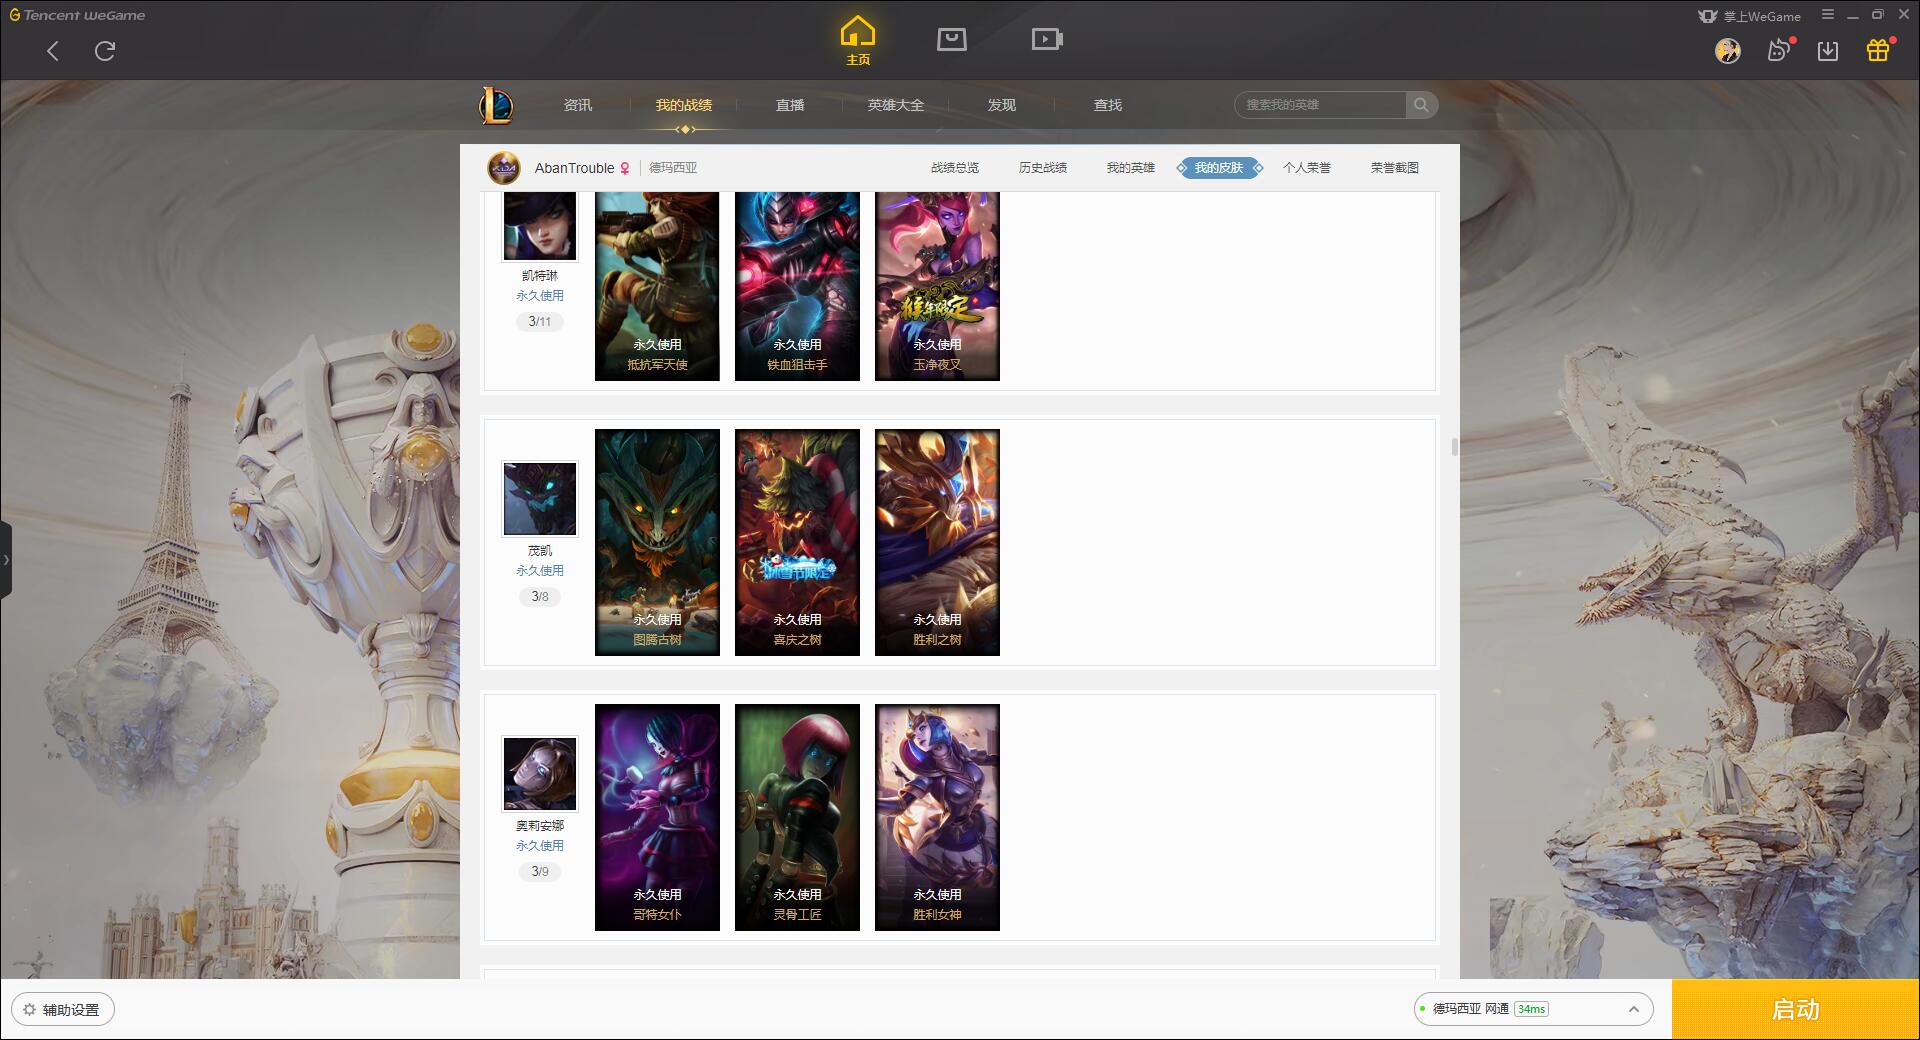This screenshot has width=1920, height=1040.
Task: Switch to the 英雄大全 tab
Action: coord(896,105)
